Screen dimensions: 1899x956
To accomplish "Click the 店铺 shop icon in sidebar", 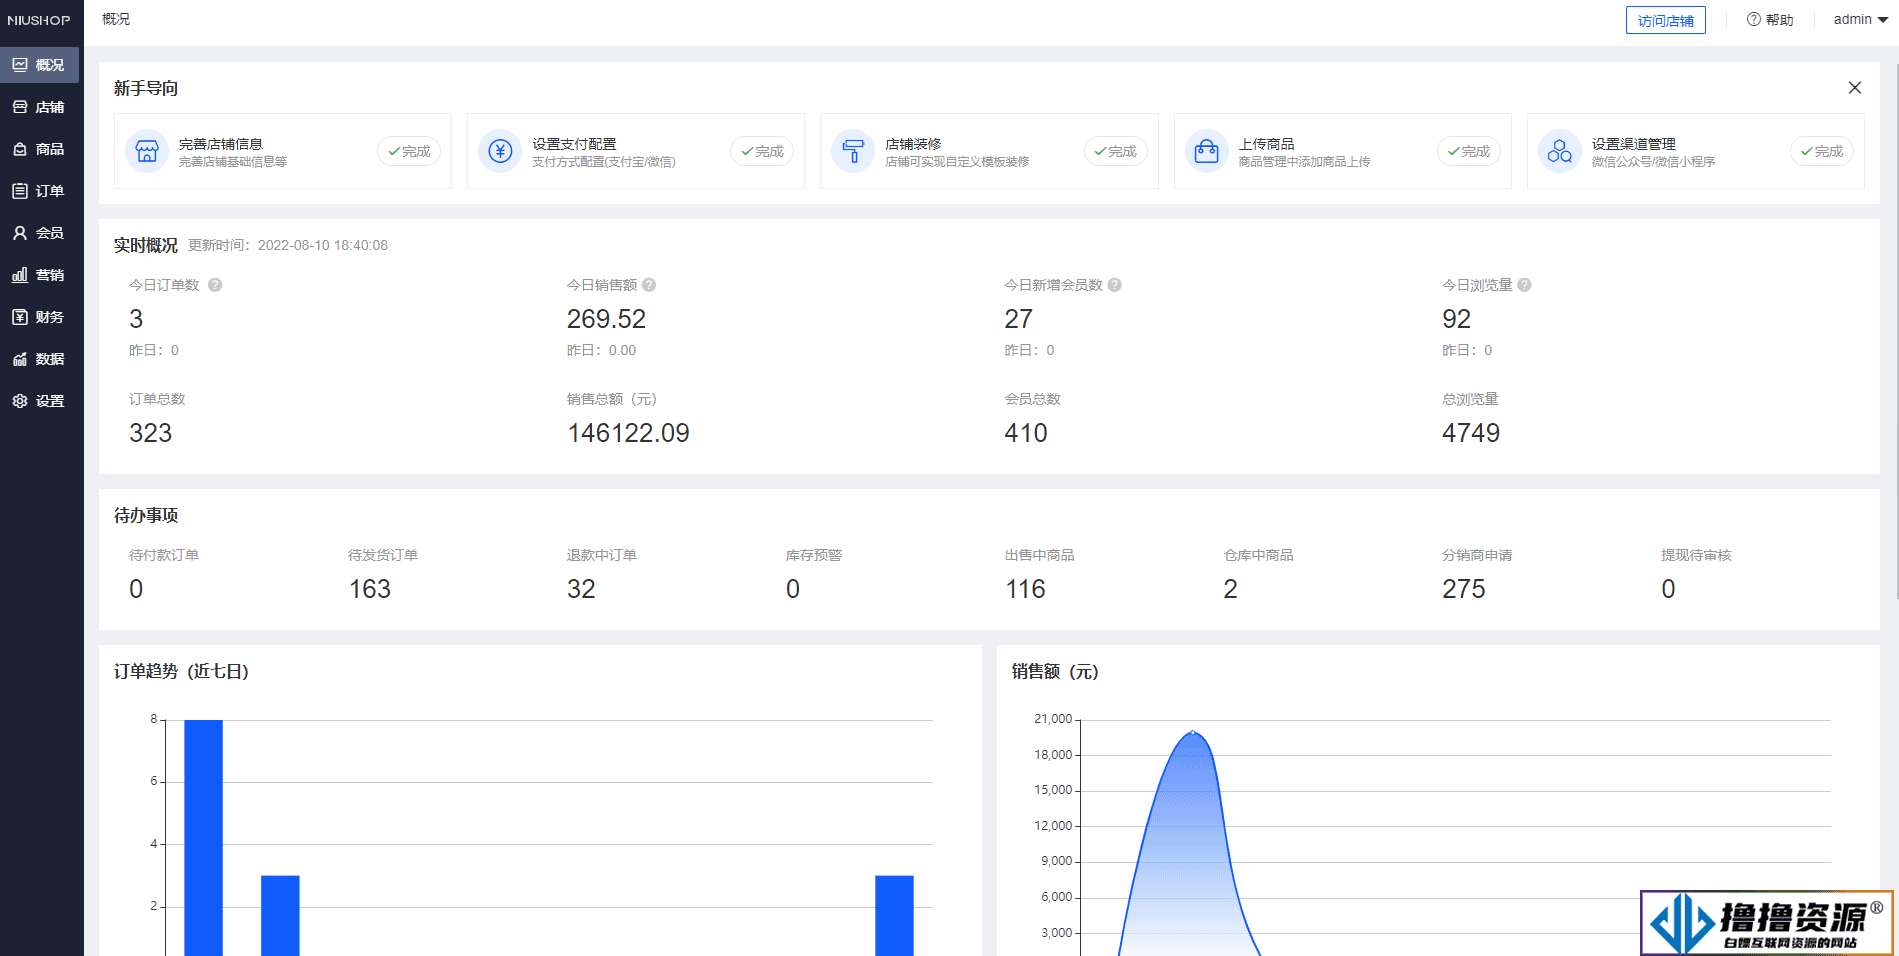I will point(20,107).
